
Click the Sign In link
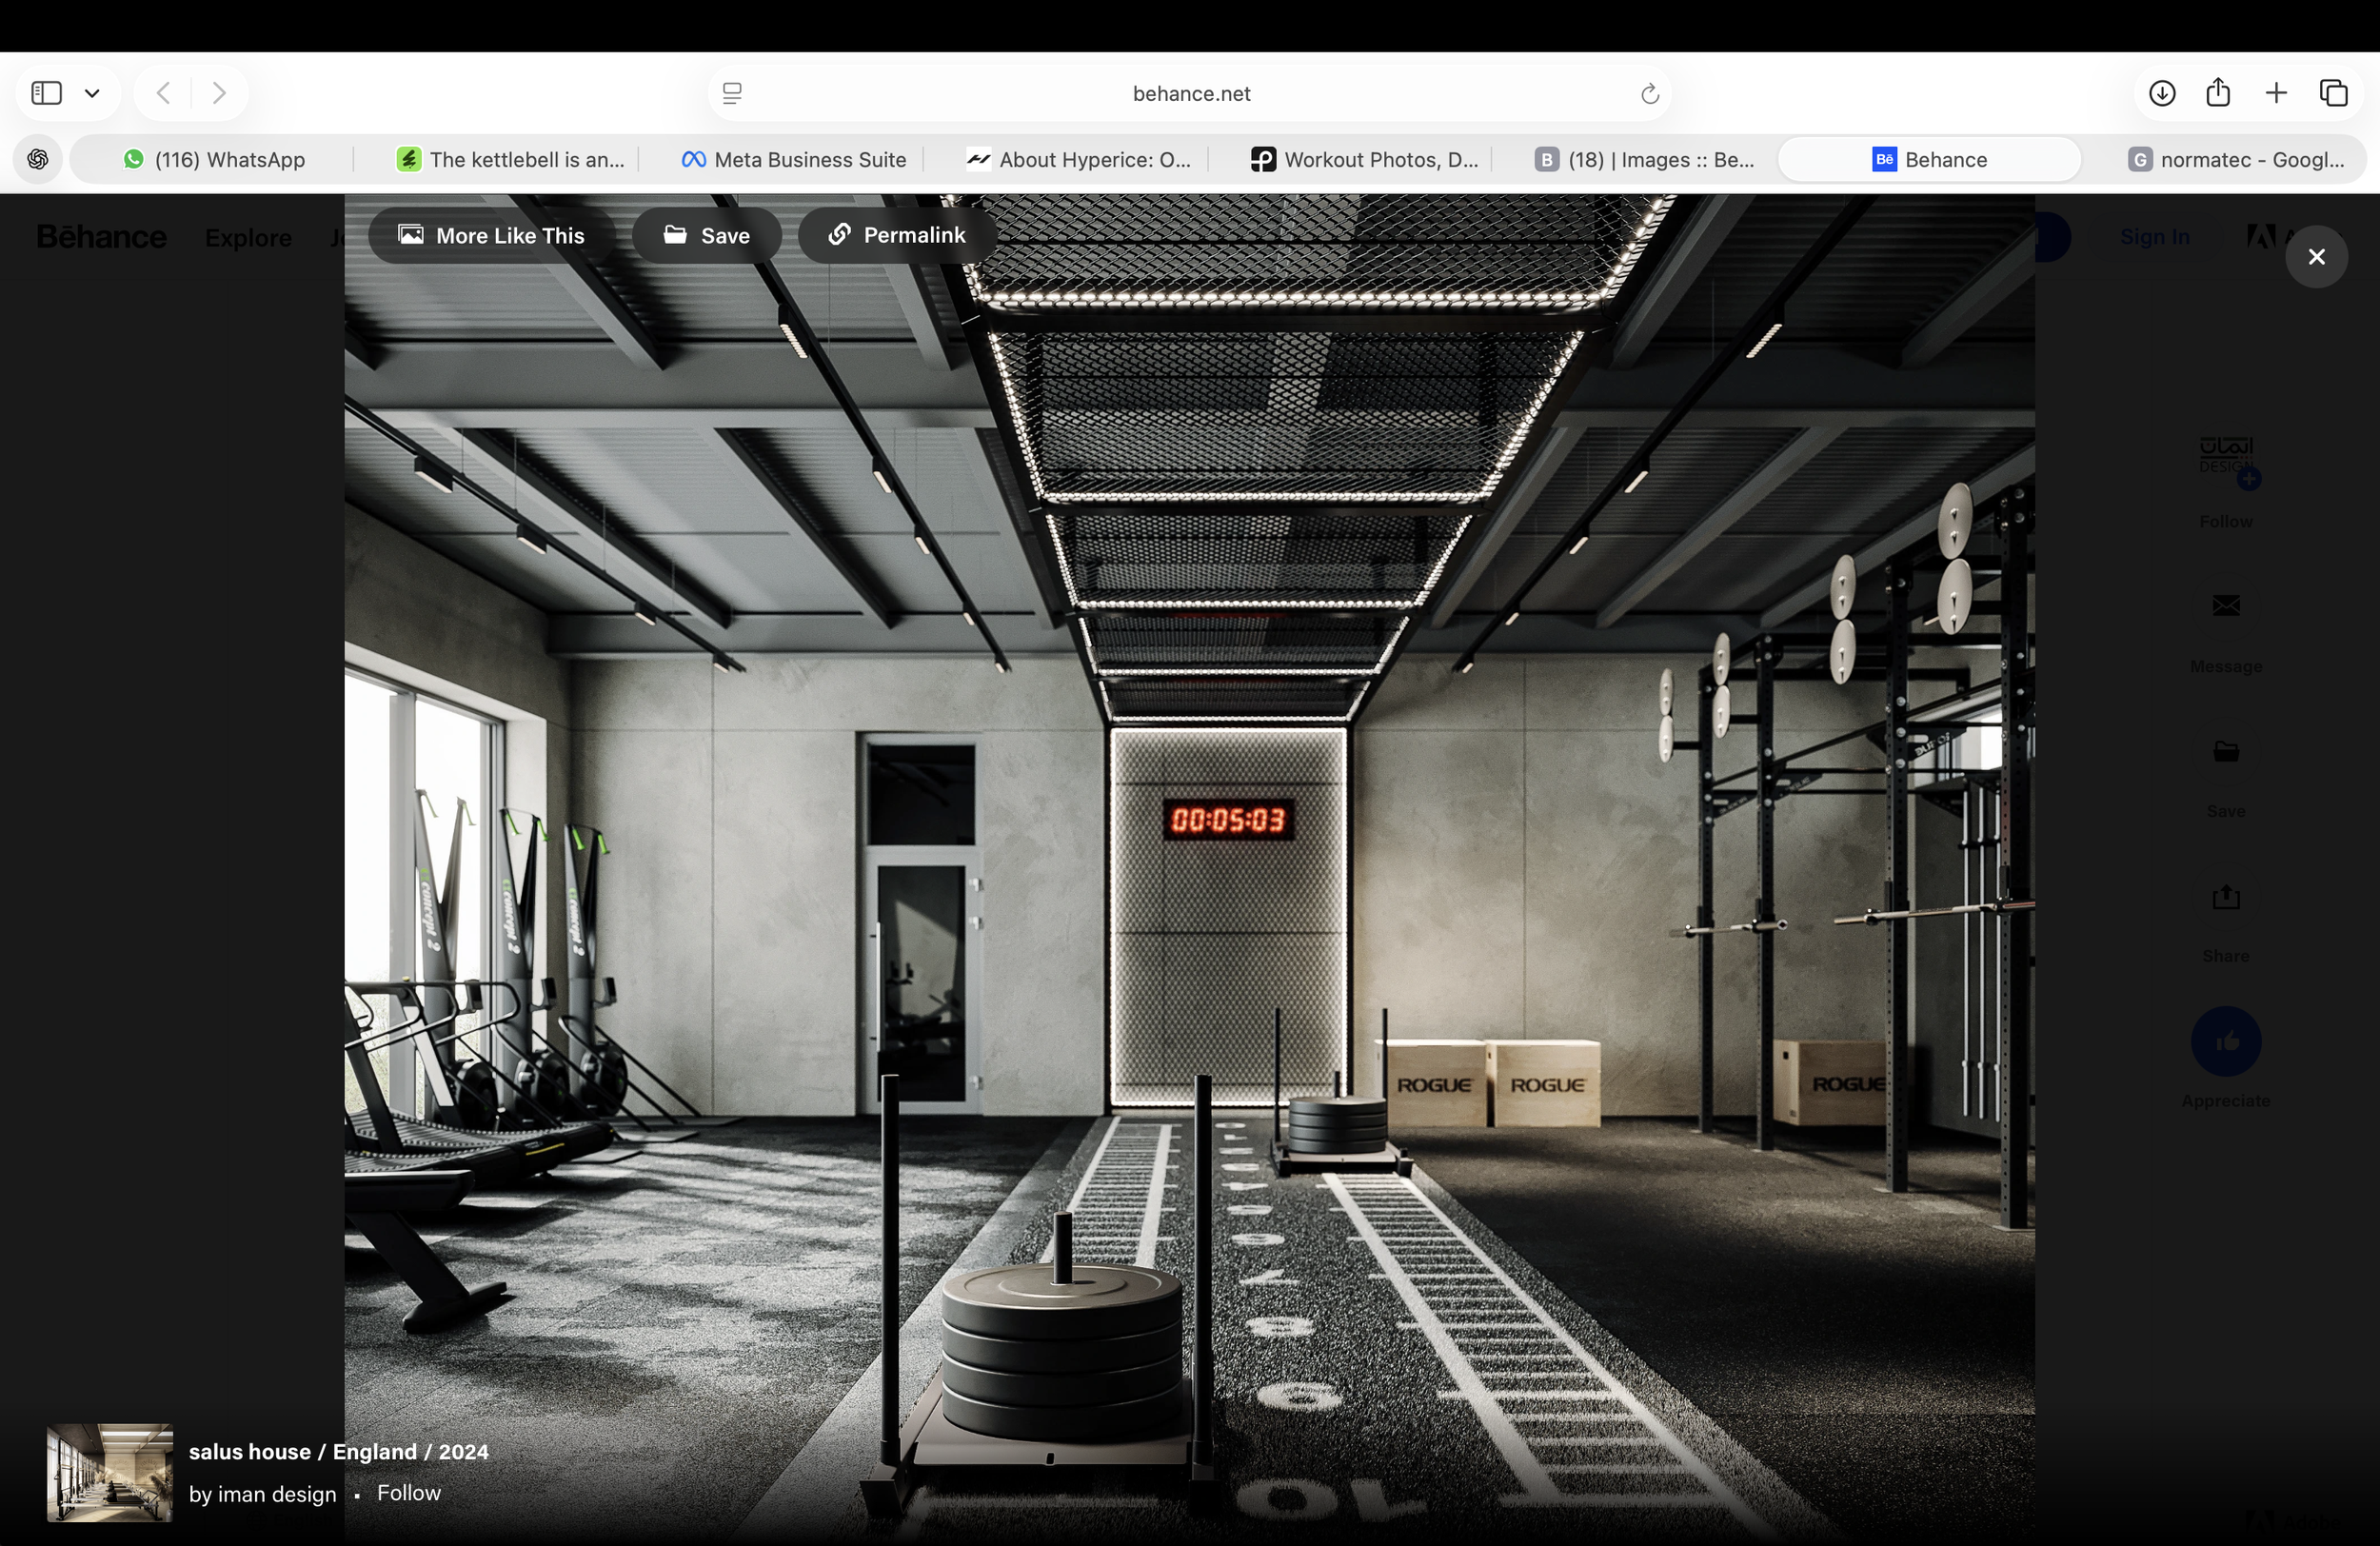[x=2154, y=237]
